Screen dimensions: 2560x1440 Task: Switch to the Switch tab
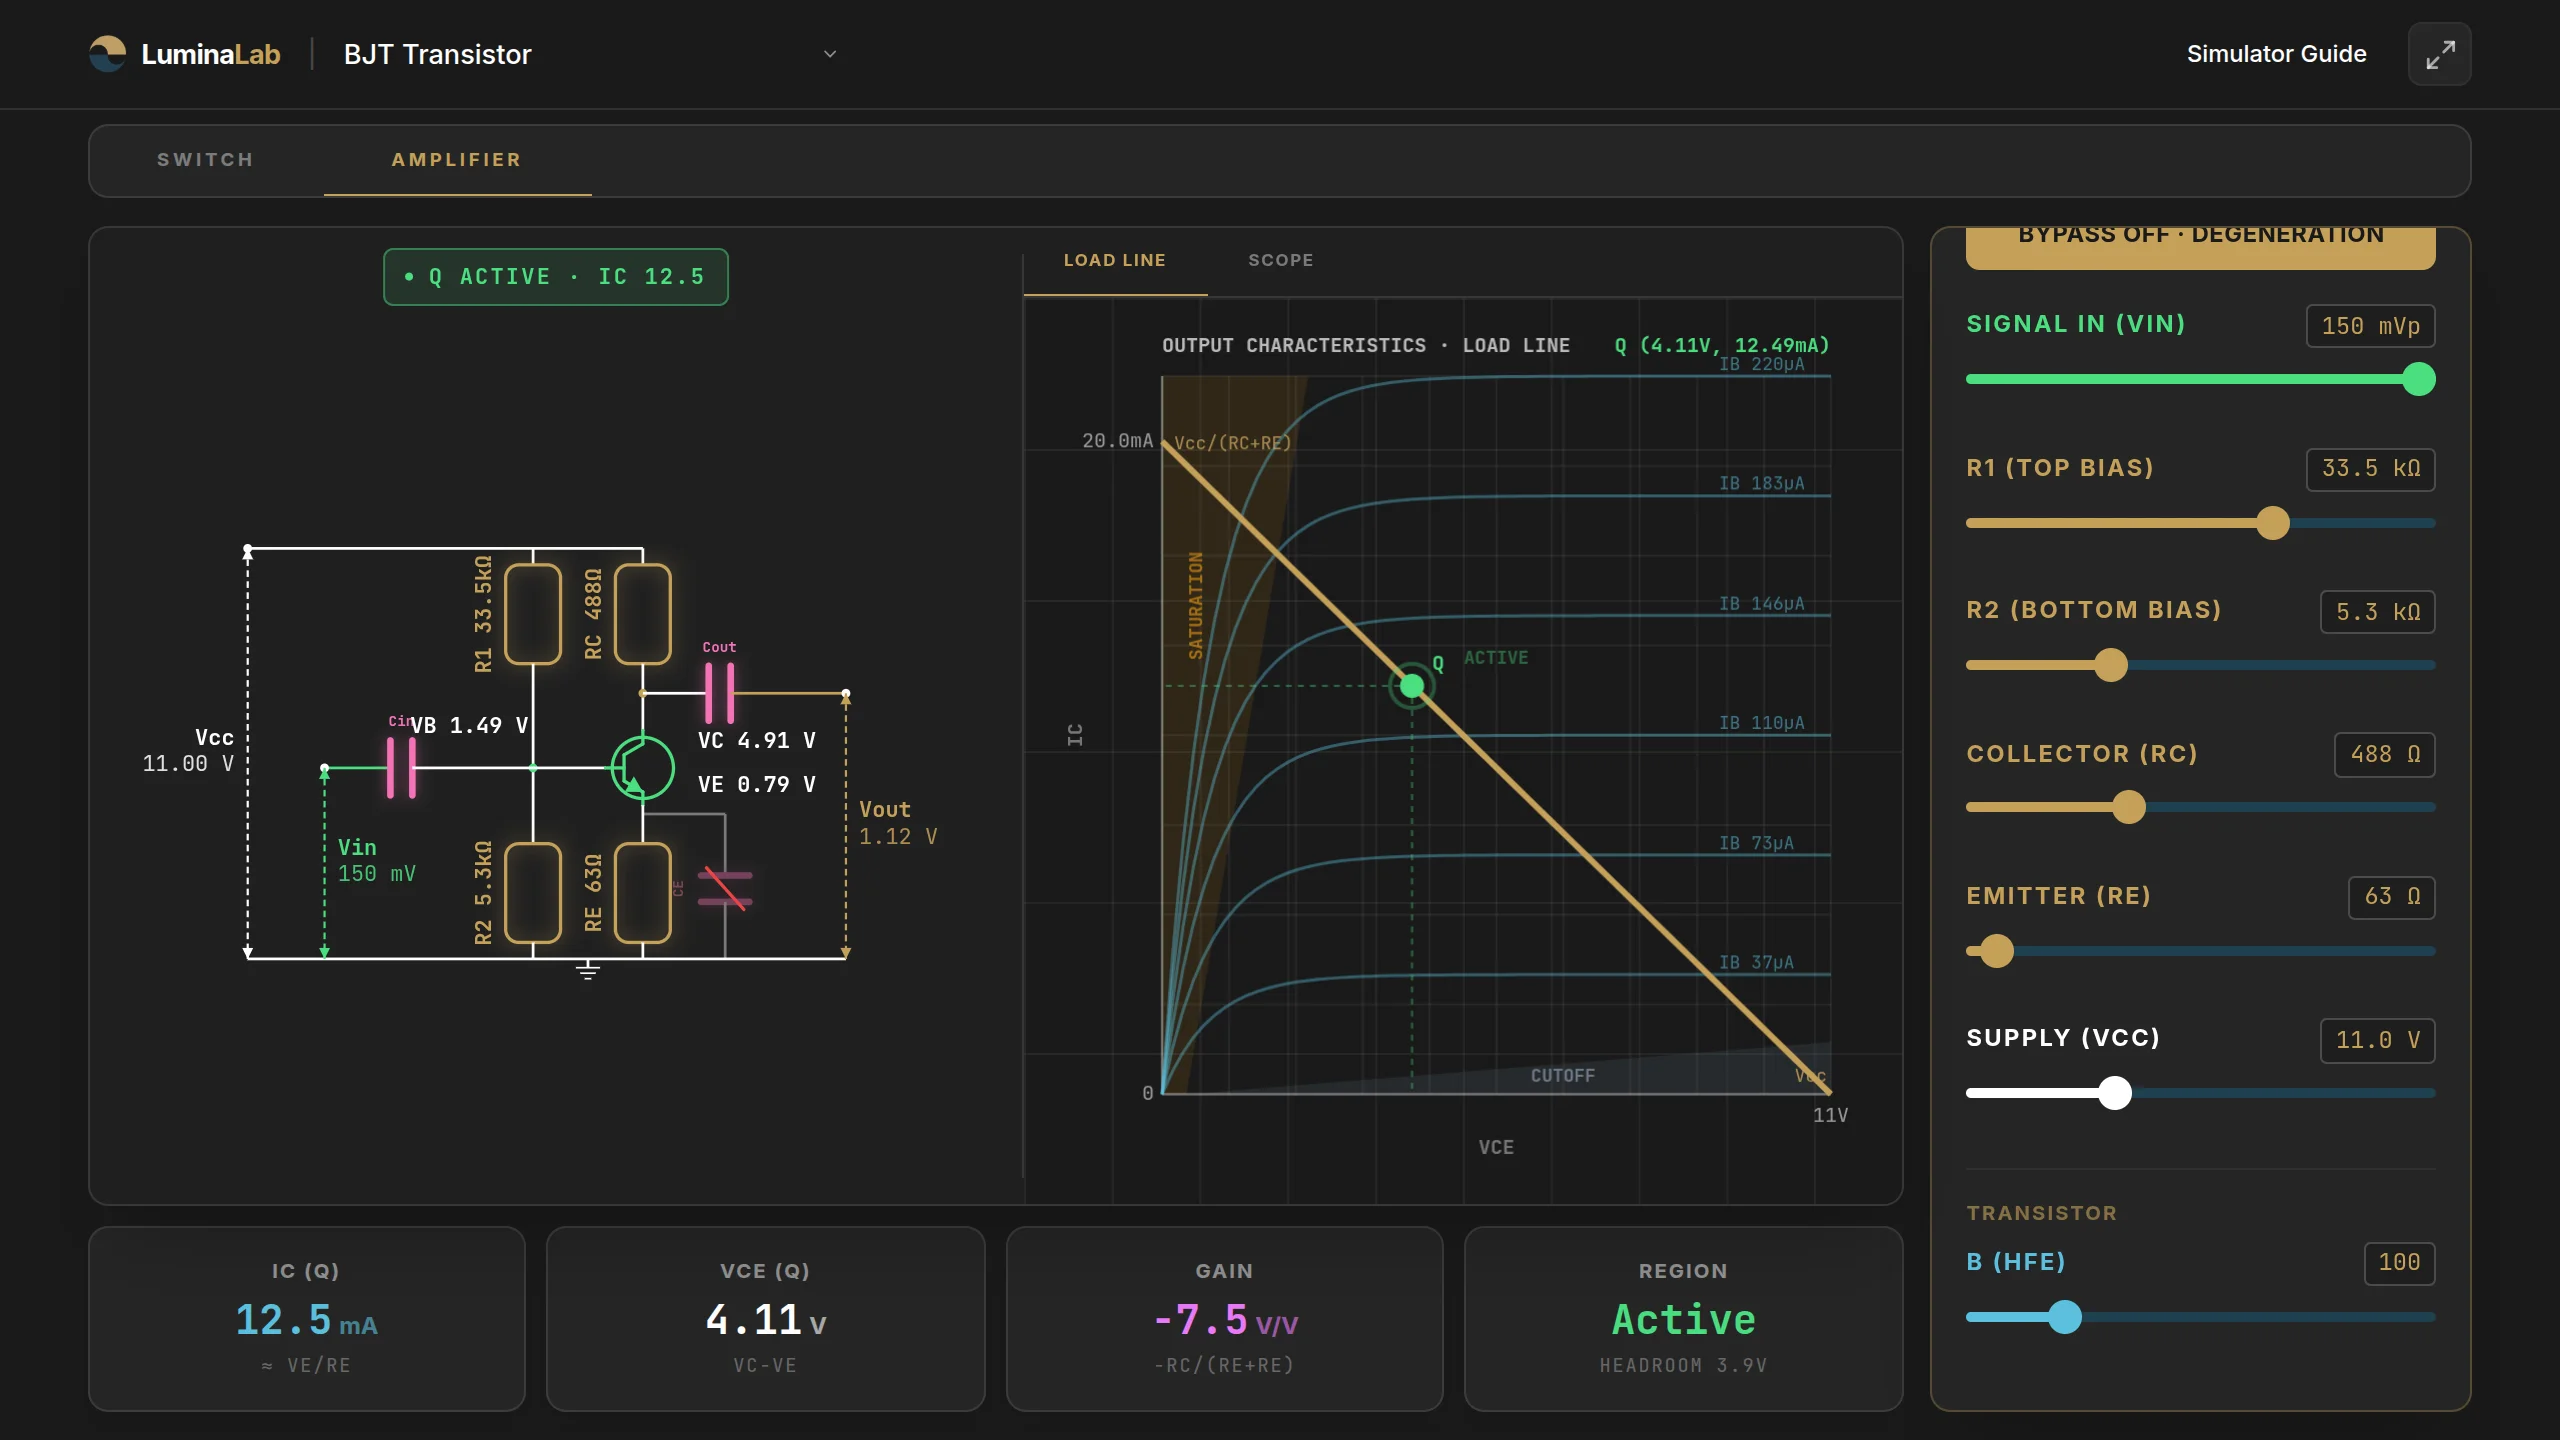(x=205, y=160)
